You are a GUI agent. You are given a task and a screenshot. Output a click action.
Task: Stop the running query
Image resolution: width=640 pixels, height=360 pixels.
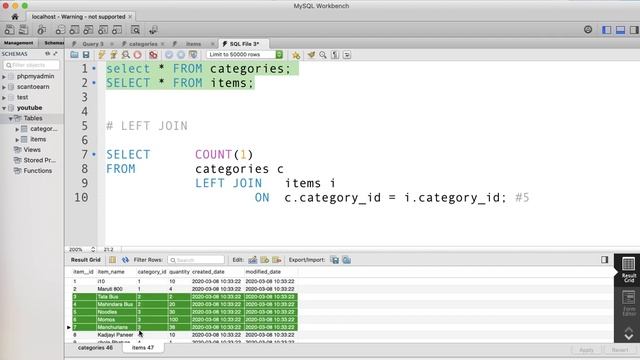138,55
